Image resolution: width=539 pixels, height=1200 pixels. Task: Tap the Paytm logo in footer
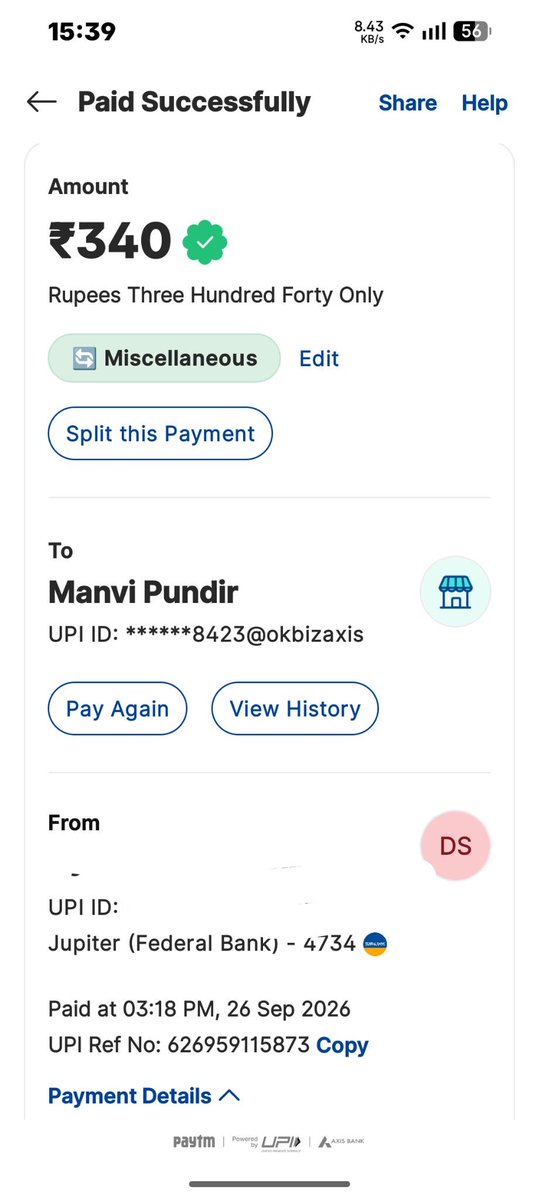tap(194, 1141)
